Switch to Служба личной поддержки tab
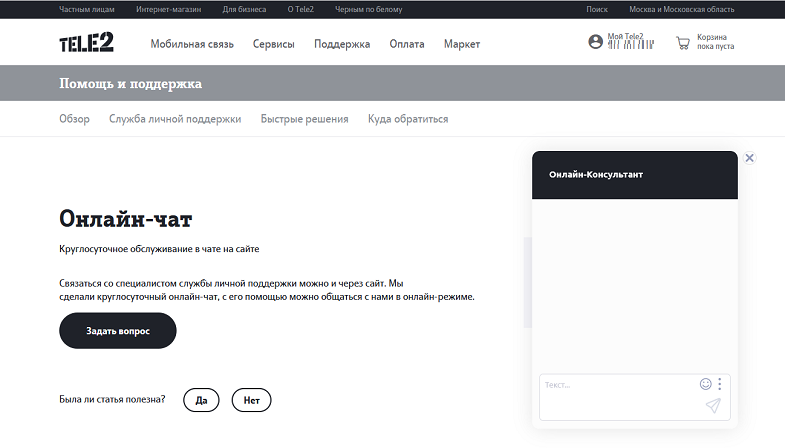The image size is (785, 448). click(175, 119)
